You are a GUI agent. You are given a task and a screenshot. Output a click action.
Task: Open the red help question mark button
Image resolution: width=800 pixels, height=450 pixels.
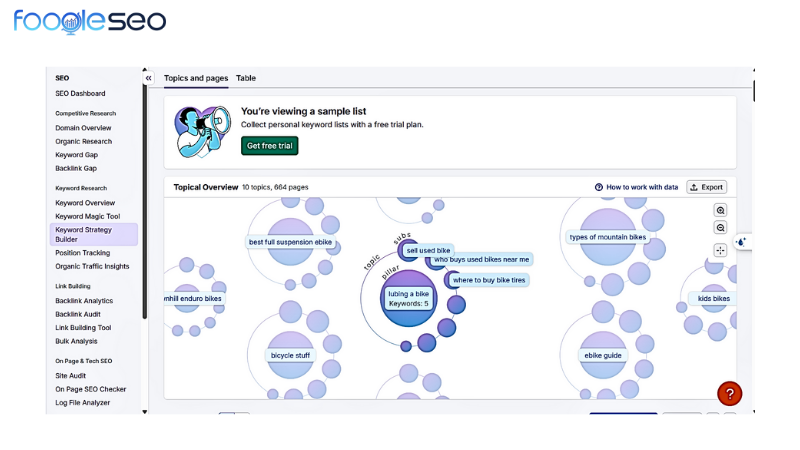coord(730,394)
